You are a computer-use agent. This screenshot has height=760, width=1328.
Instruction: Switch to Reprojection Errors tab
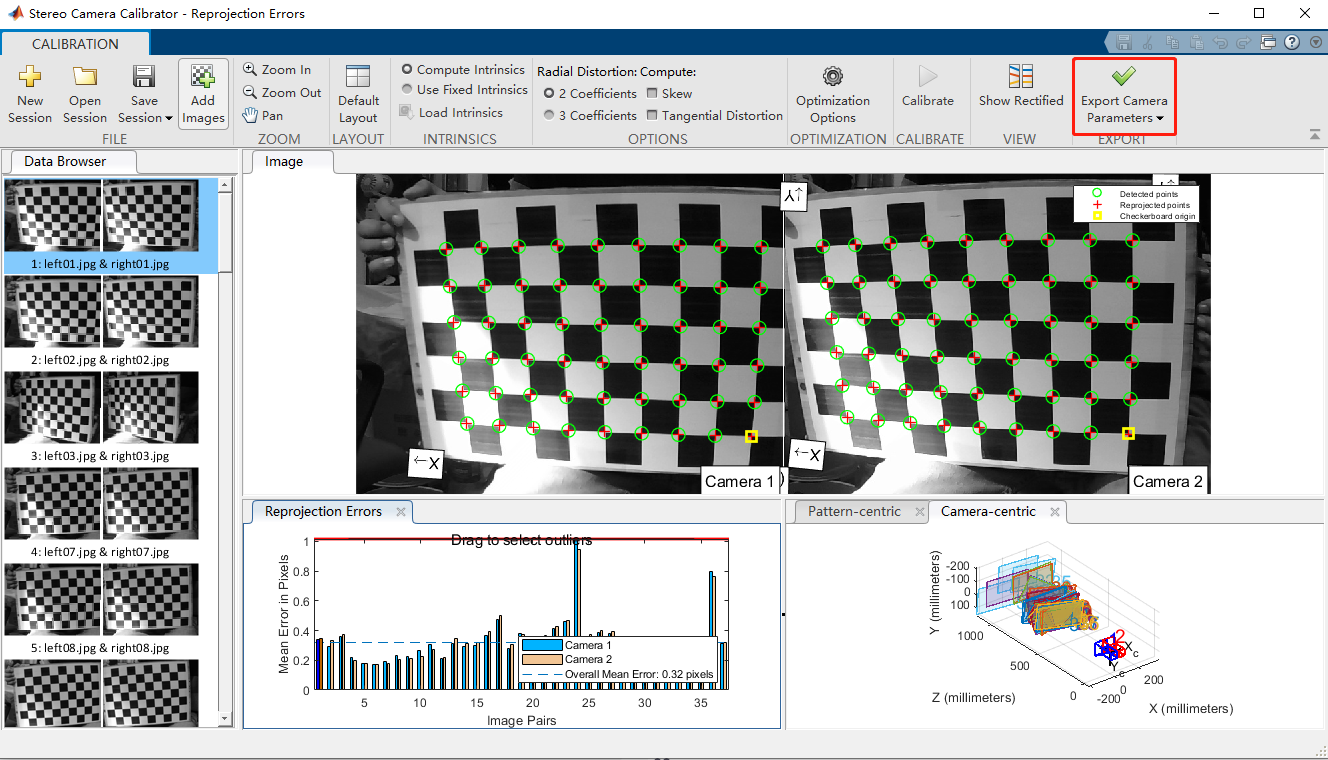[x=323, y=511]
